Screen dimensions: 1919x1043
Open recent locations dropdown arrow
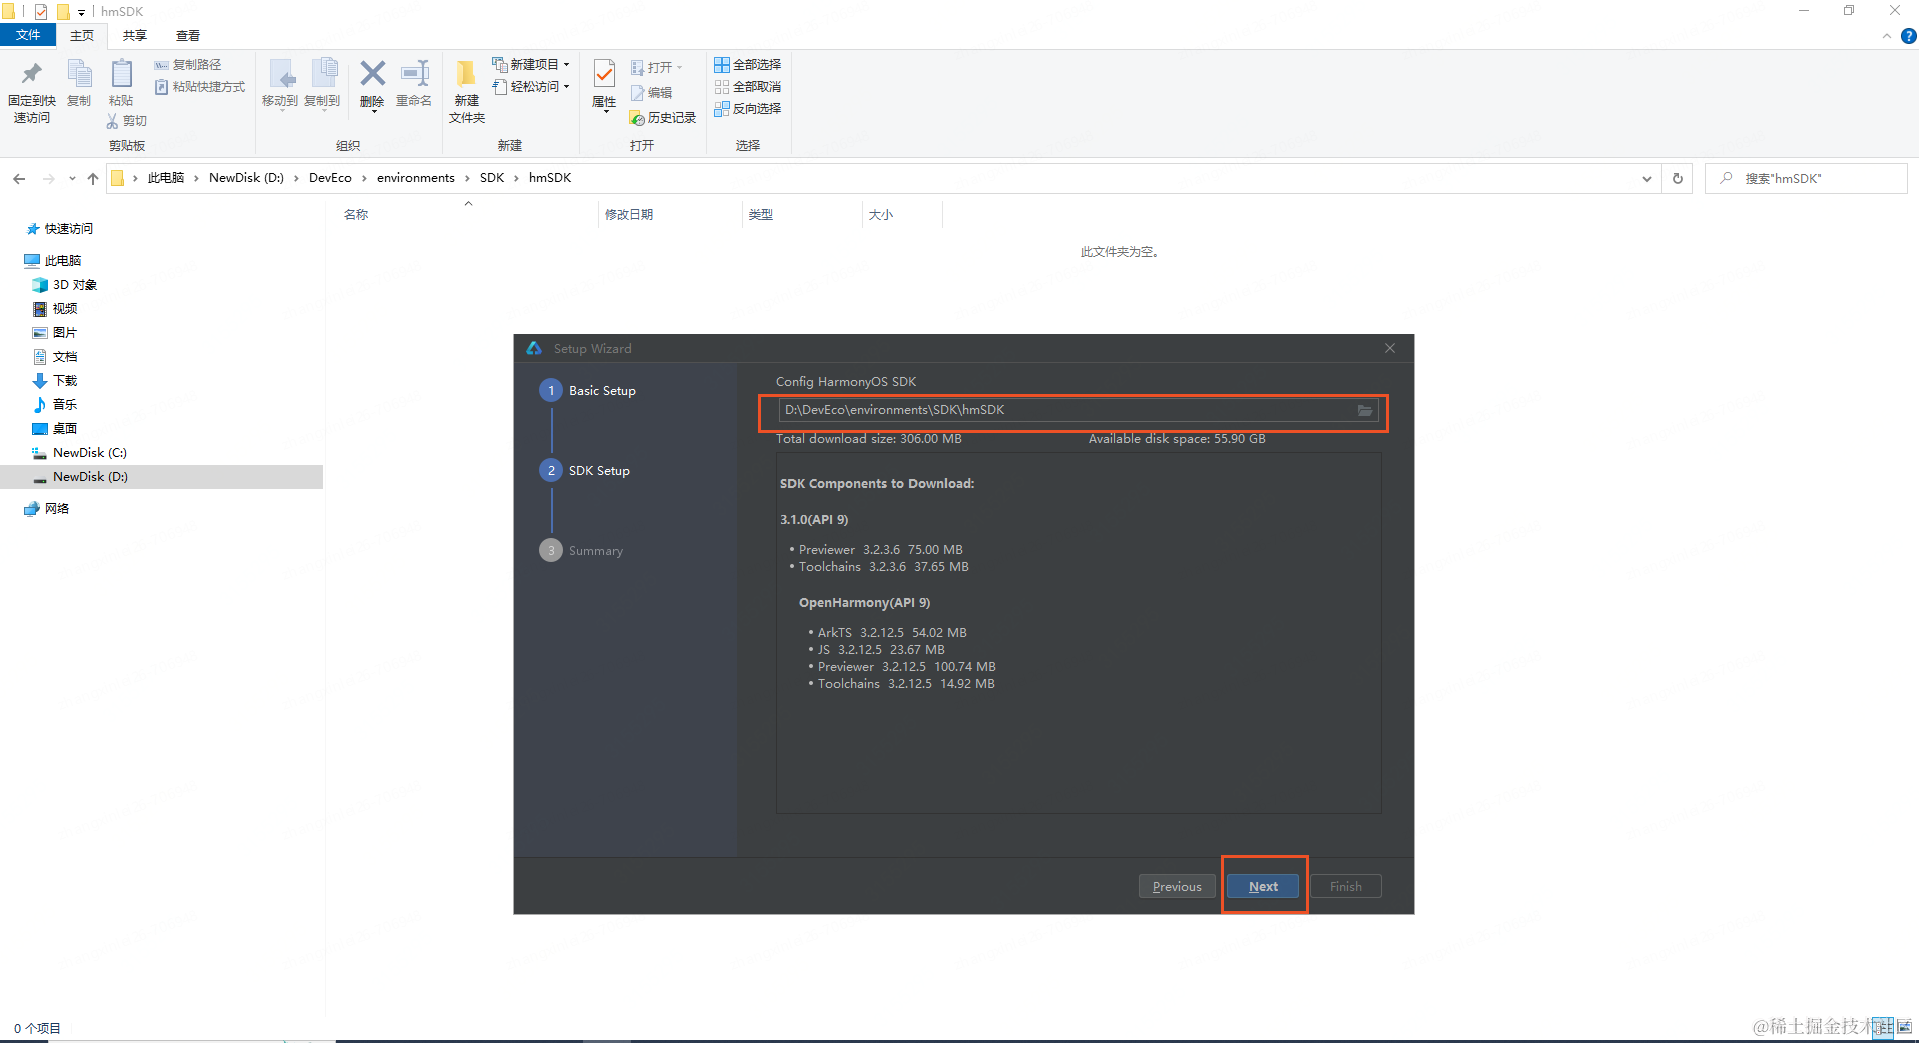[x=72, y=178]
